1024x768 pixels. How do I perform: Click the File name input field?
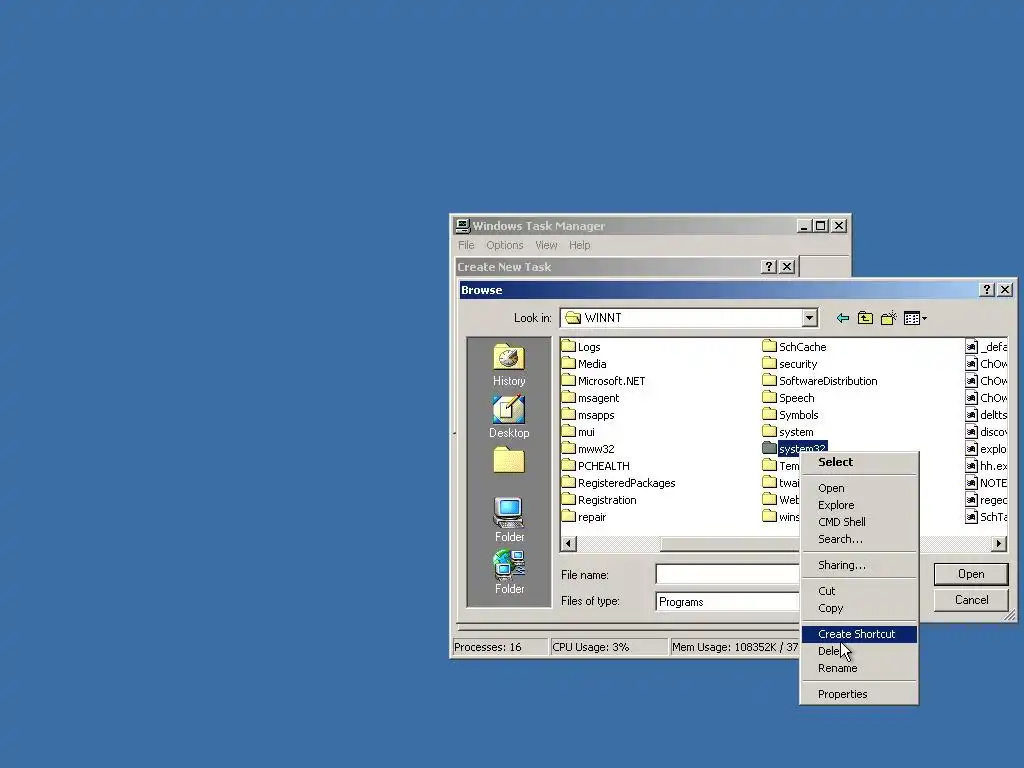728,574
